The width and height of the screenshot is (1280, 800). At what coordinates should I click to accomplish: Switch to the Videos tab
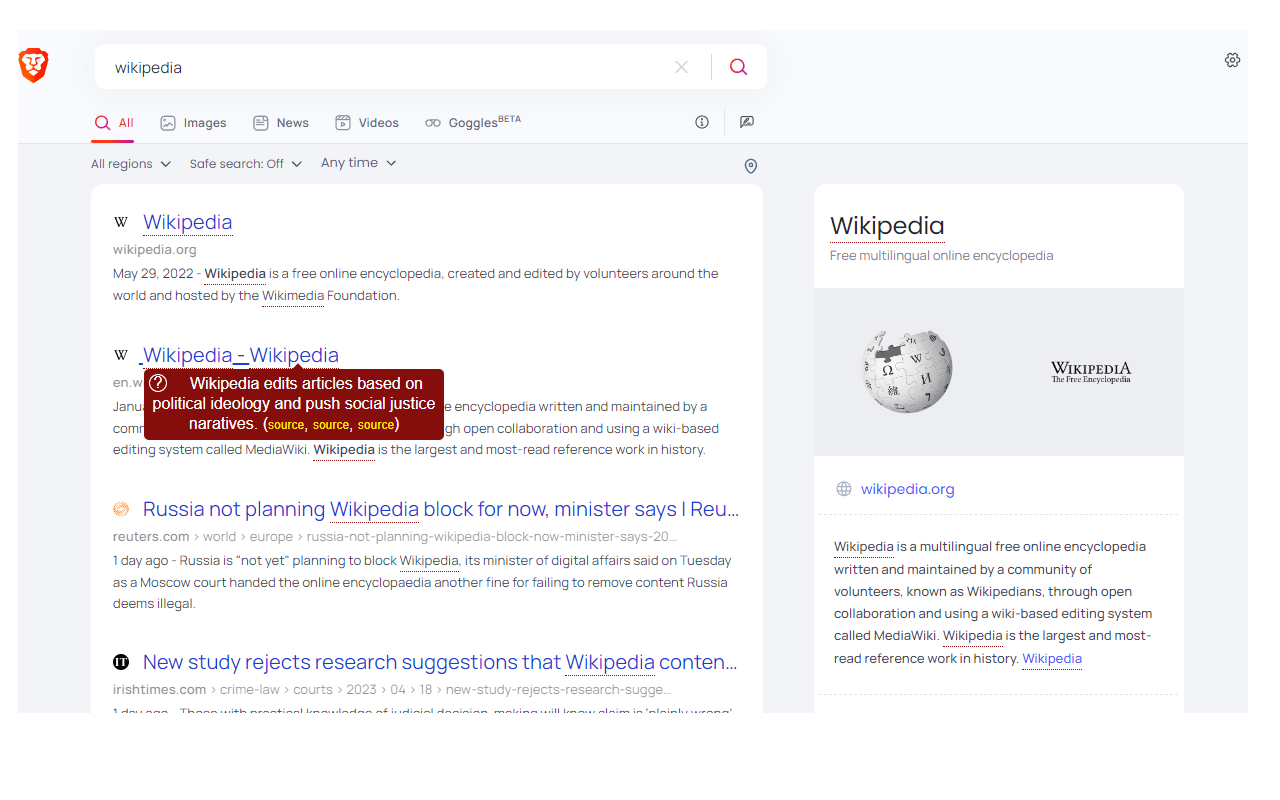(x=367, y=123)
